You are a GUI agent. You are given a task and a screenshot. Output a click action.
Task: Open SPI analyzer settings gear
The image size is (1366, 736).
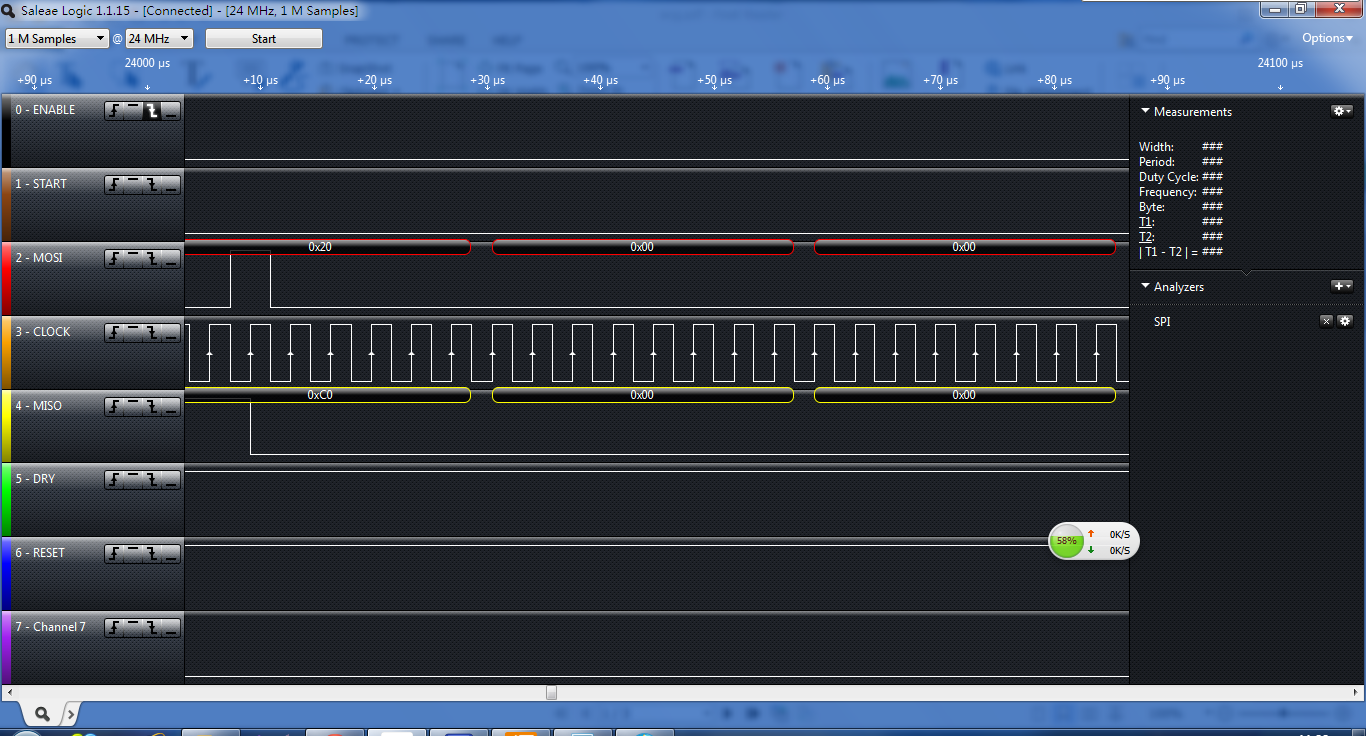tap(1345, 321)
